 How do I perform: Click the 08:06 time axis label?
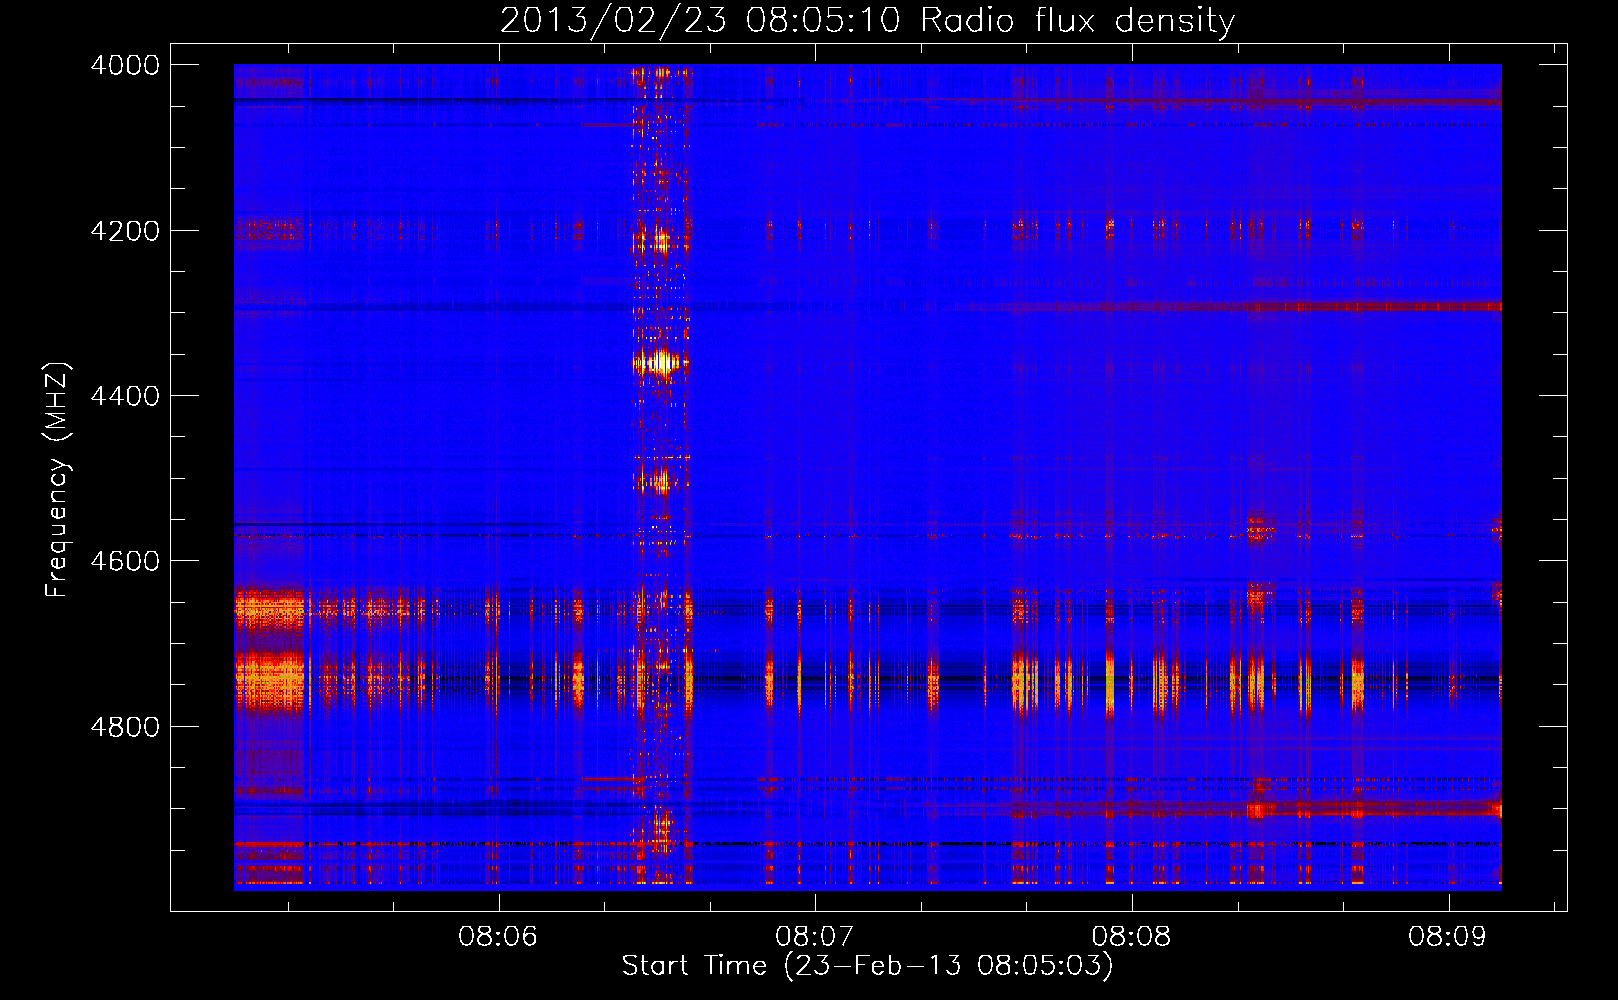498,937
